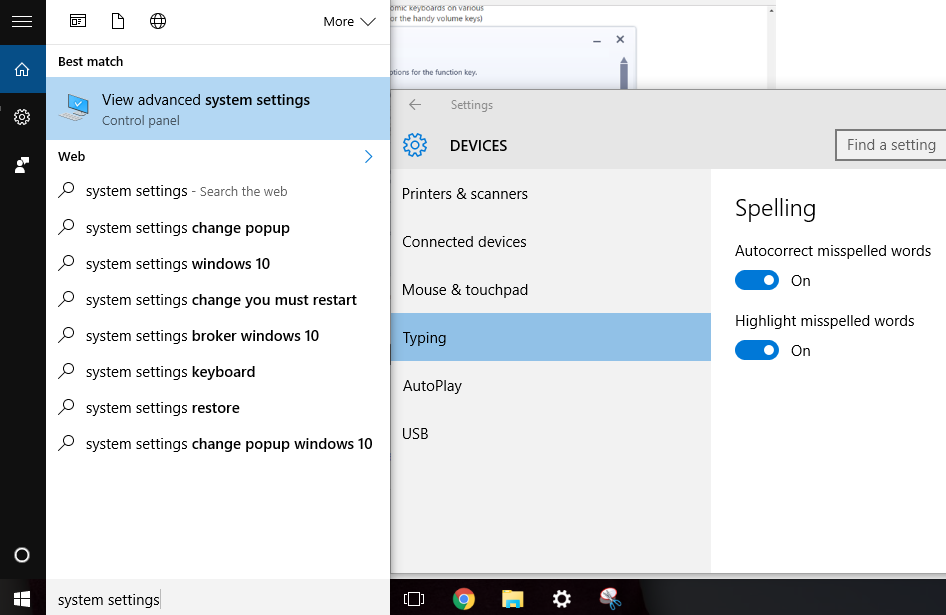The height and width of the screenshot is (615, 946).
Task: Click the web search globe icon
Action: tap(157, 21)
